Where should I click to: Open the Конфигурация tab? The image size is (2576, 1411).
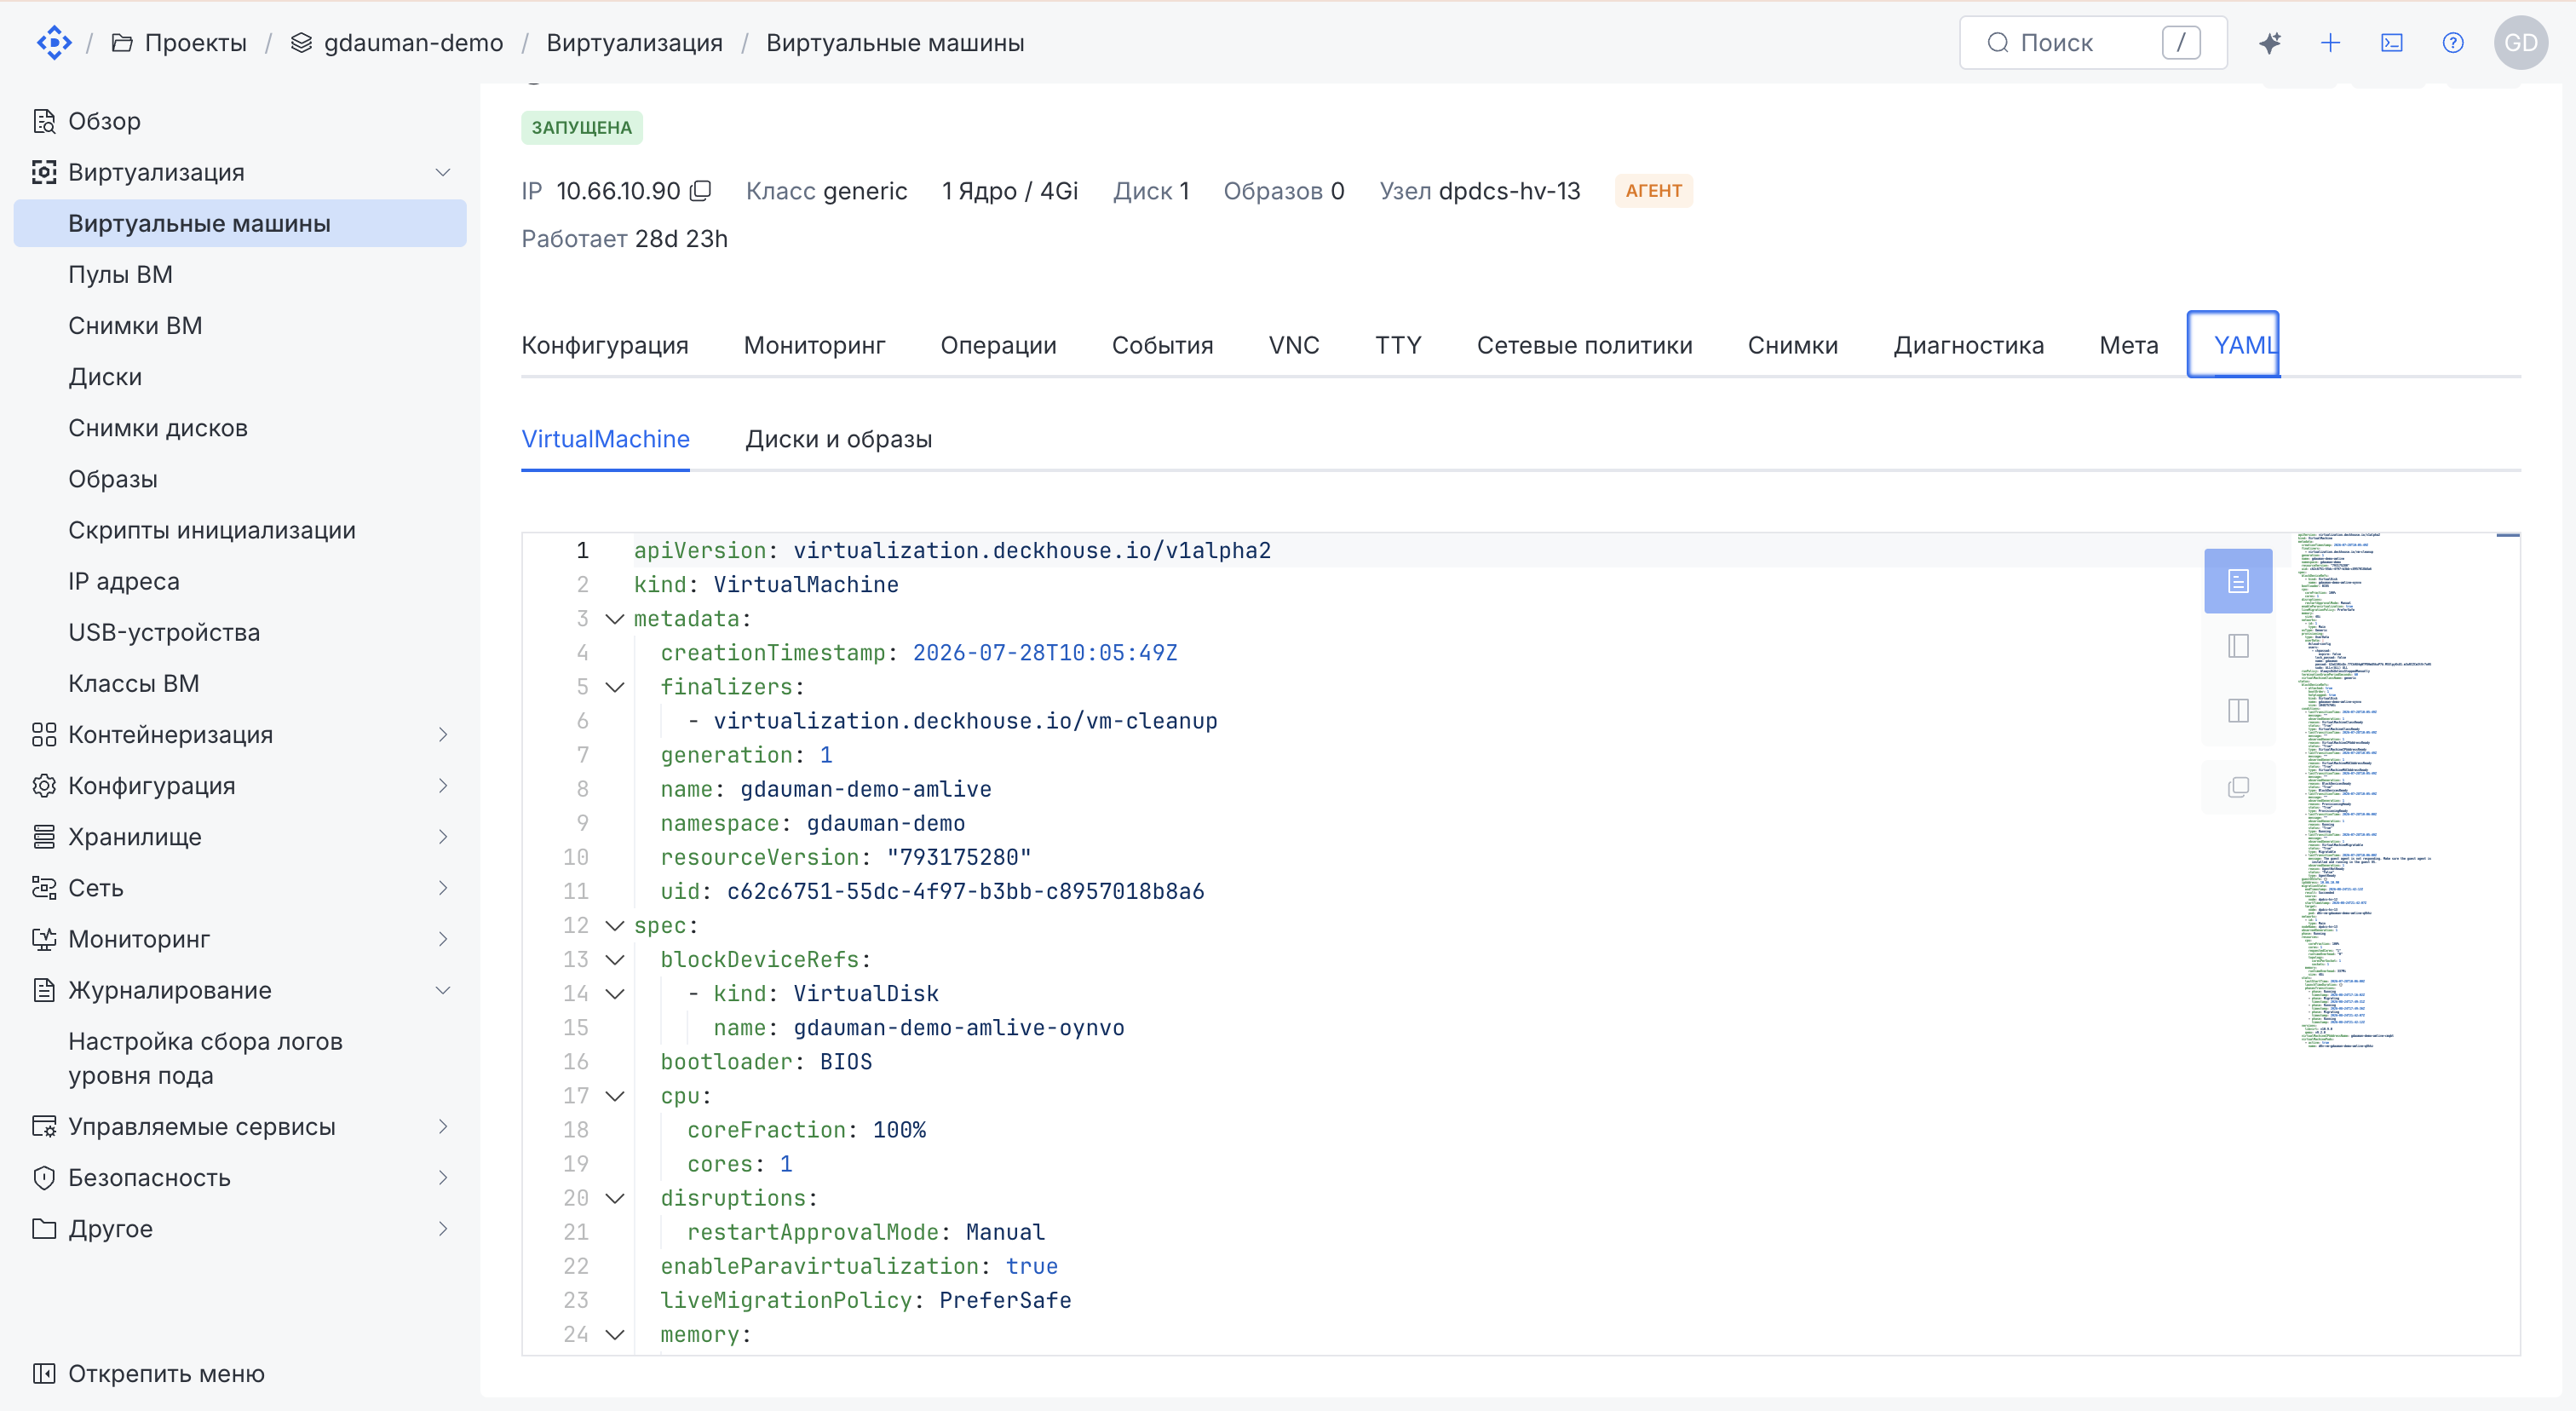click(605, 345)
